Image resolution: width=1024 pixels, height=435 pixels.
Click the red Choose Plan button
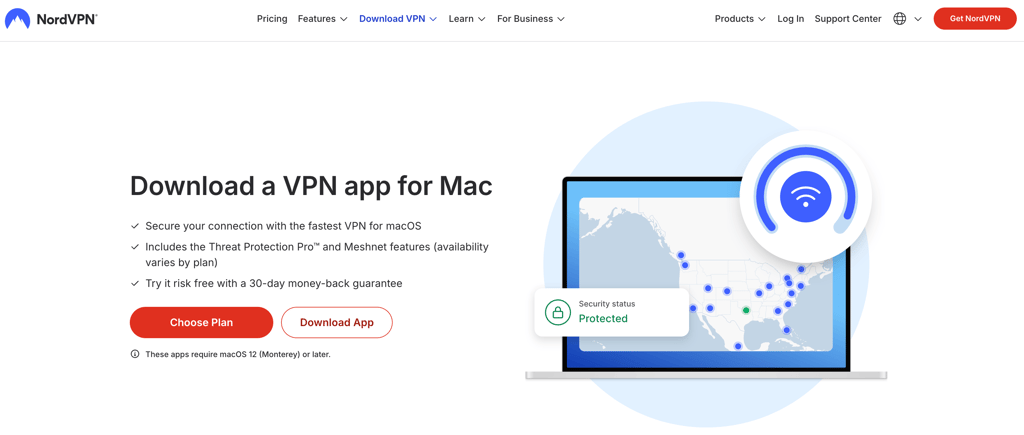(201, 323)
